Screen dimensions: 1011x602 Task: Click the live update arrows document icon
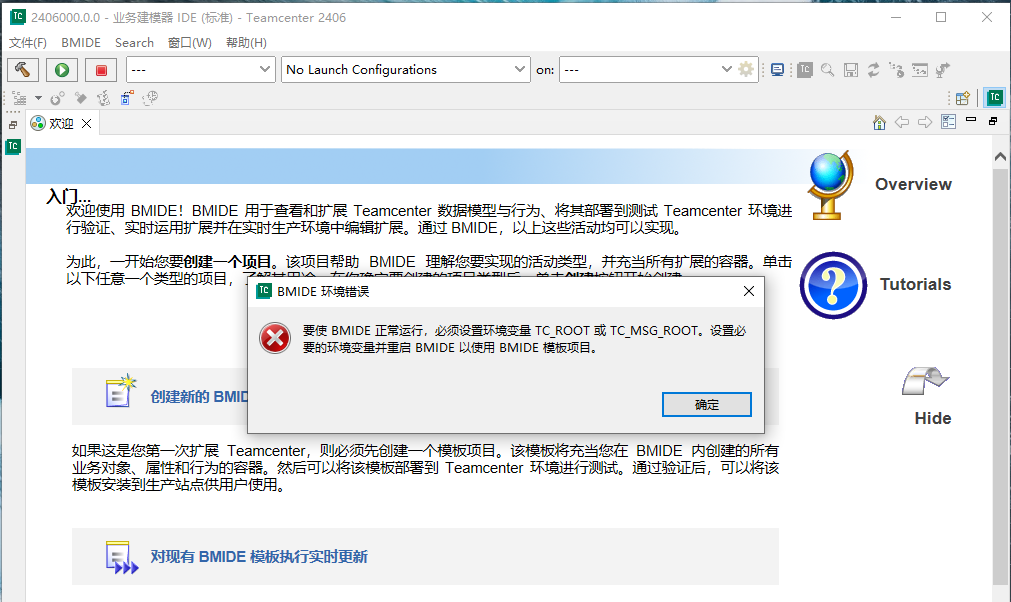coord(121,557)
